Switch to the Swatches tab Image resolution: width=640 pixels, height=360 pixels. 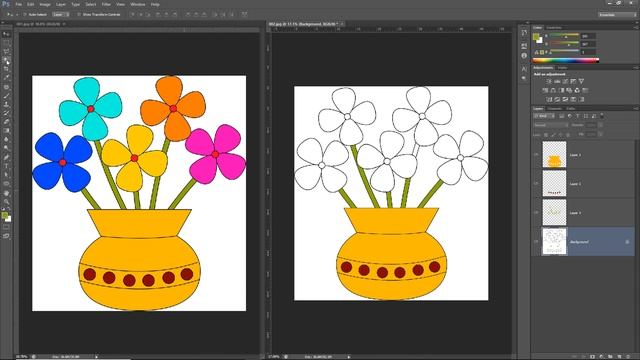click(554, 28)
